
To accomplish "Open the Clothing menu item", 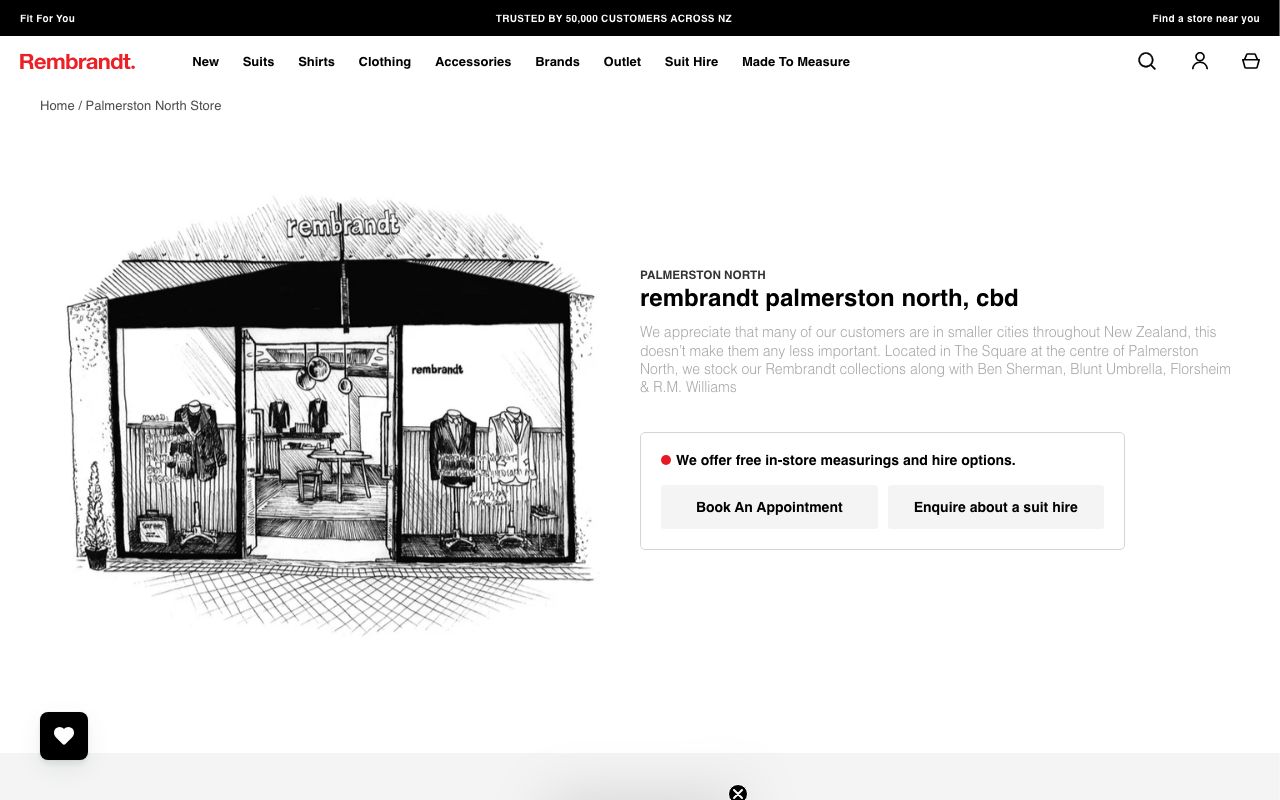I will point(385,62).
